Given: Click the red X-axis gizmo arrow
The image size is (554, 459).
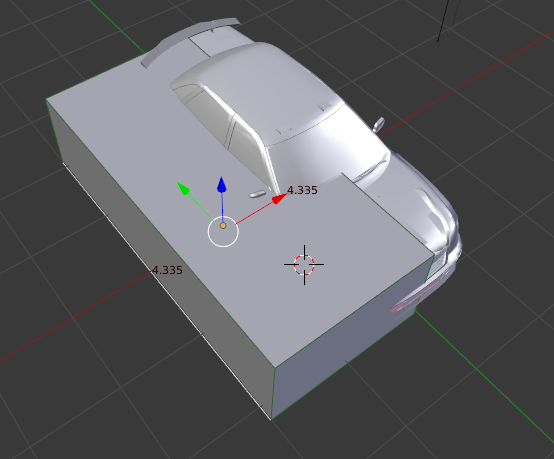Looking at the screenshot, I should click(x=279, y=199).
